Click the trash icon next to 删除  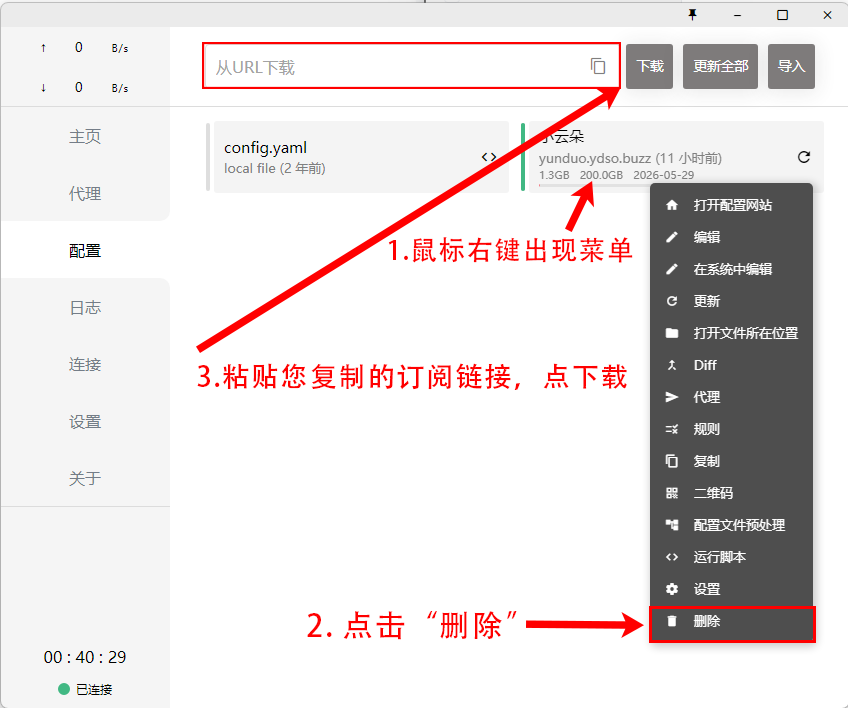coord(672,621)
